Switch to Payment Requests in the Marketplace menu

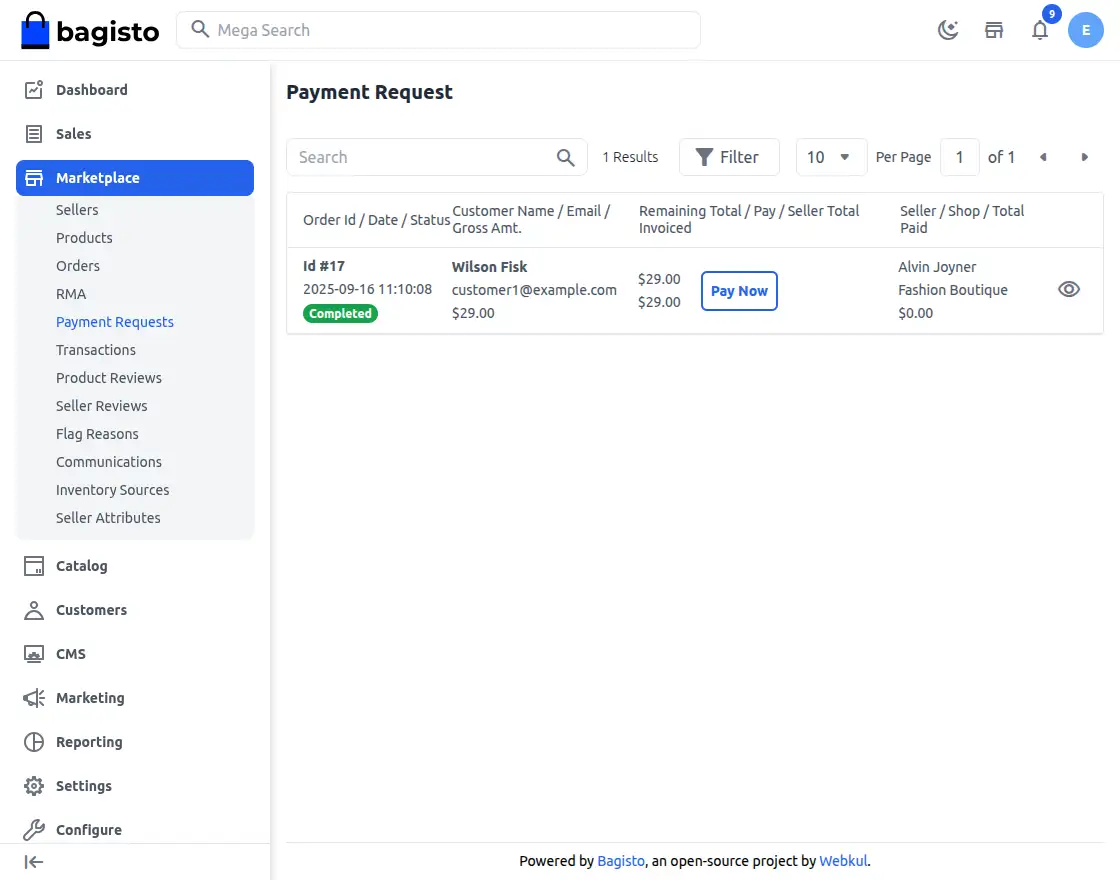click(x=115, y=321)
